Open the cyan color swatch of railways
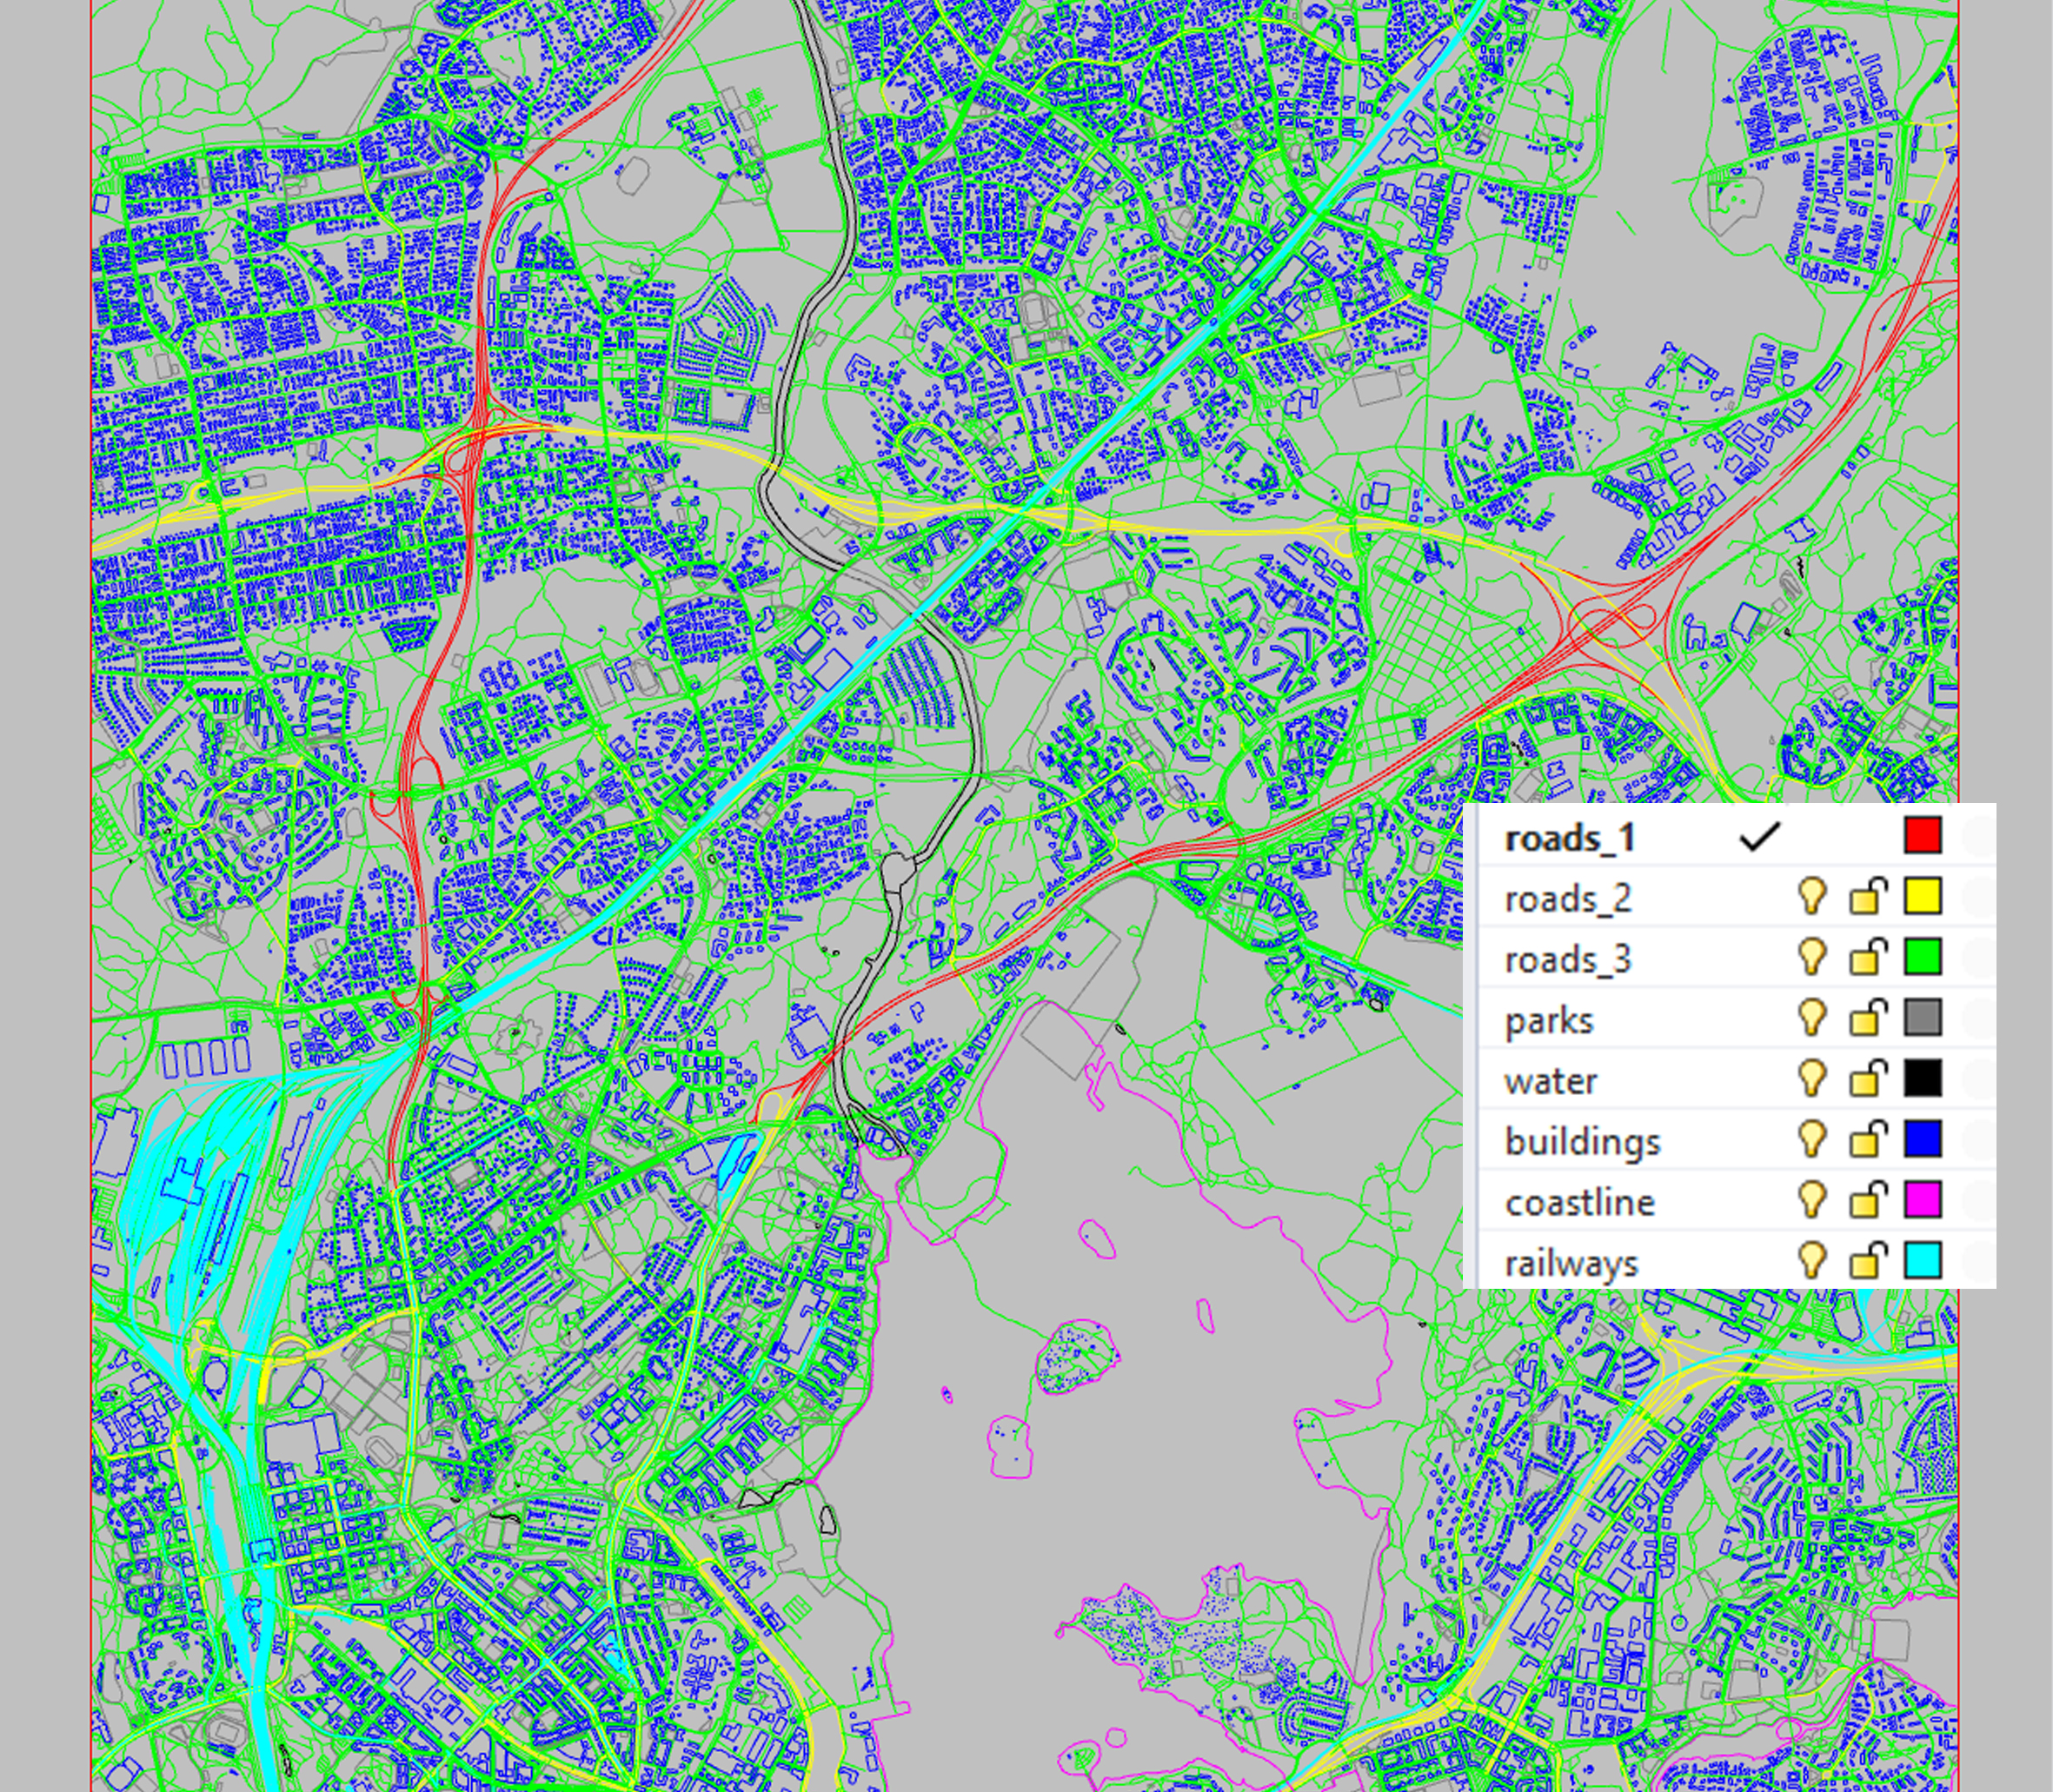The width and height of the screenshot is (2053, 1792). coord(1923,1261)
